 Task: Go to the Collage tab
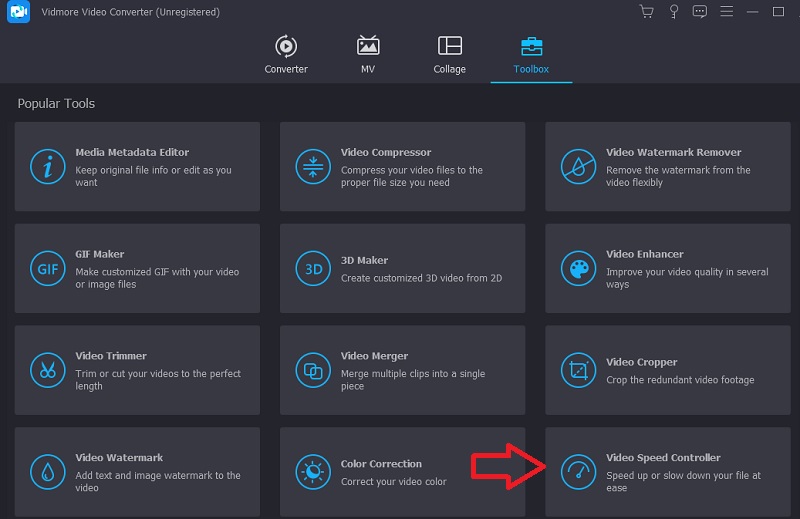[x=450, y=55]
